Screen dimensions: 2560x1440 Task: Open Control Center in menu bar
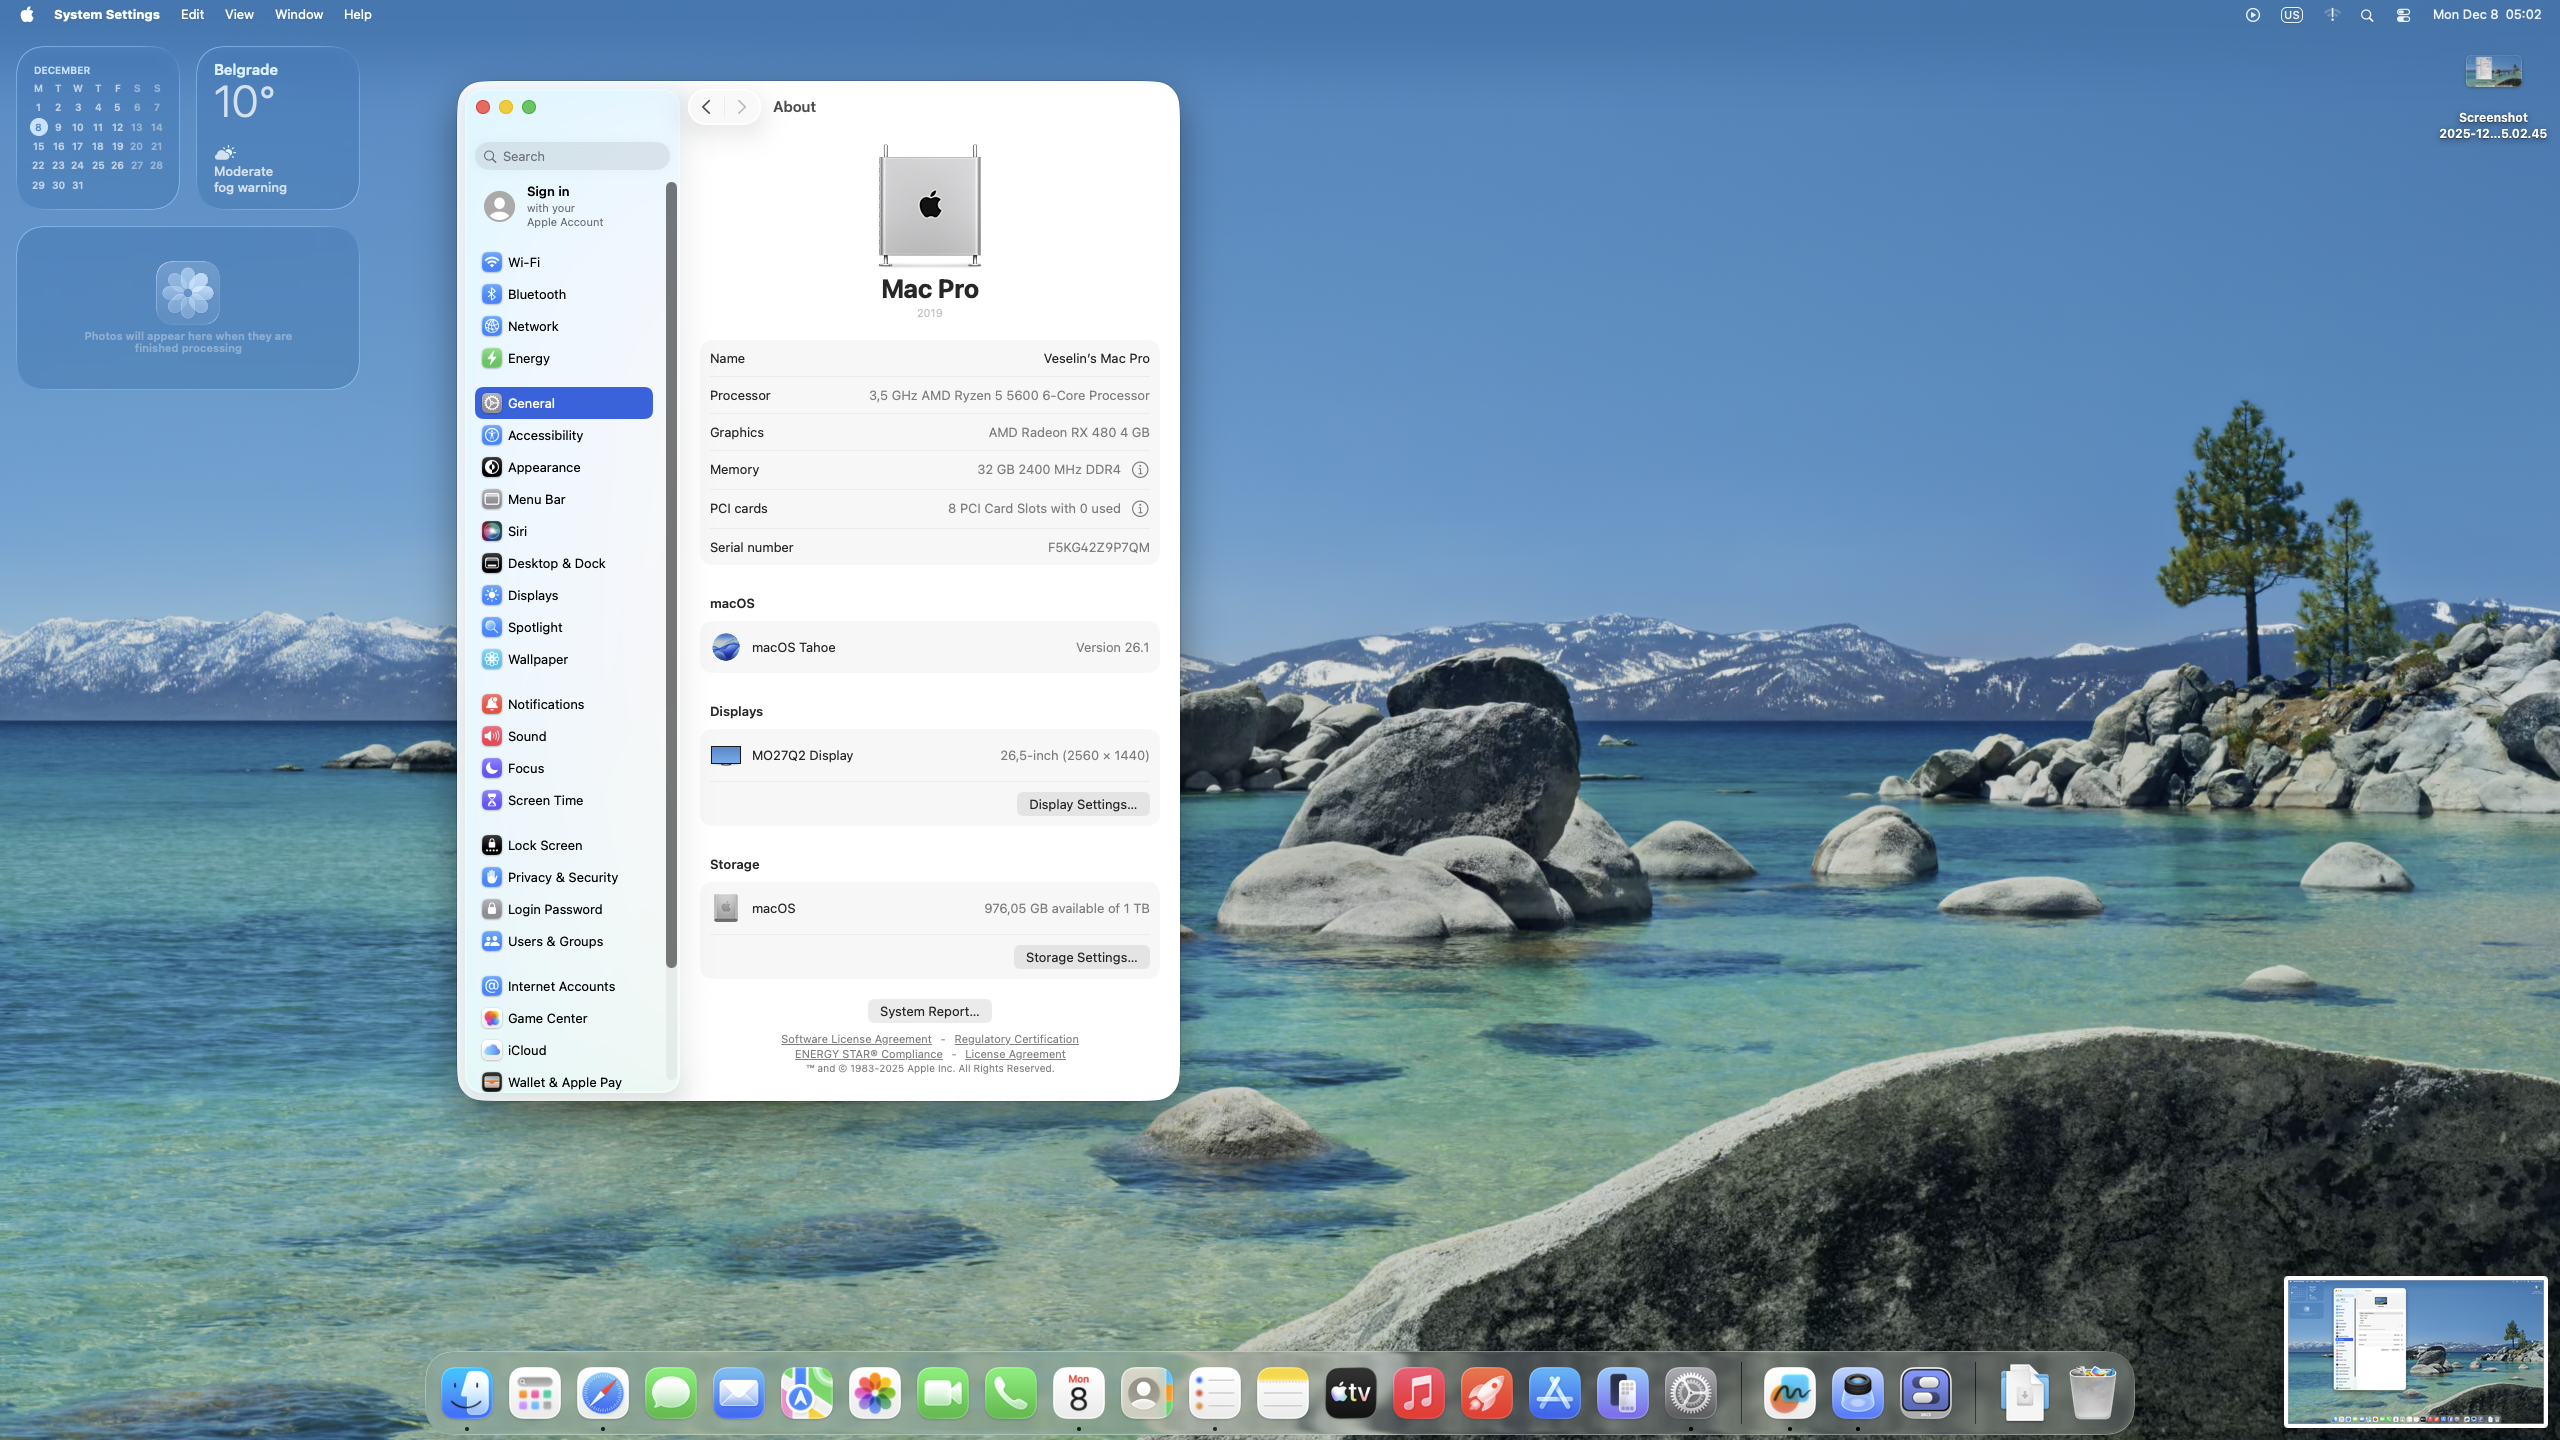(x=2403, y=15)
